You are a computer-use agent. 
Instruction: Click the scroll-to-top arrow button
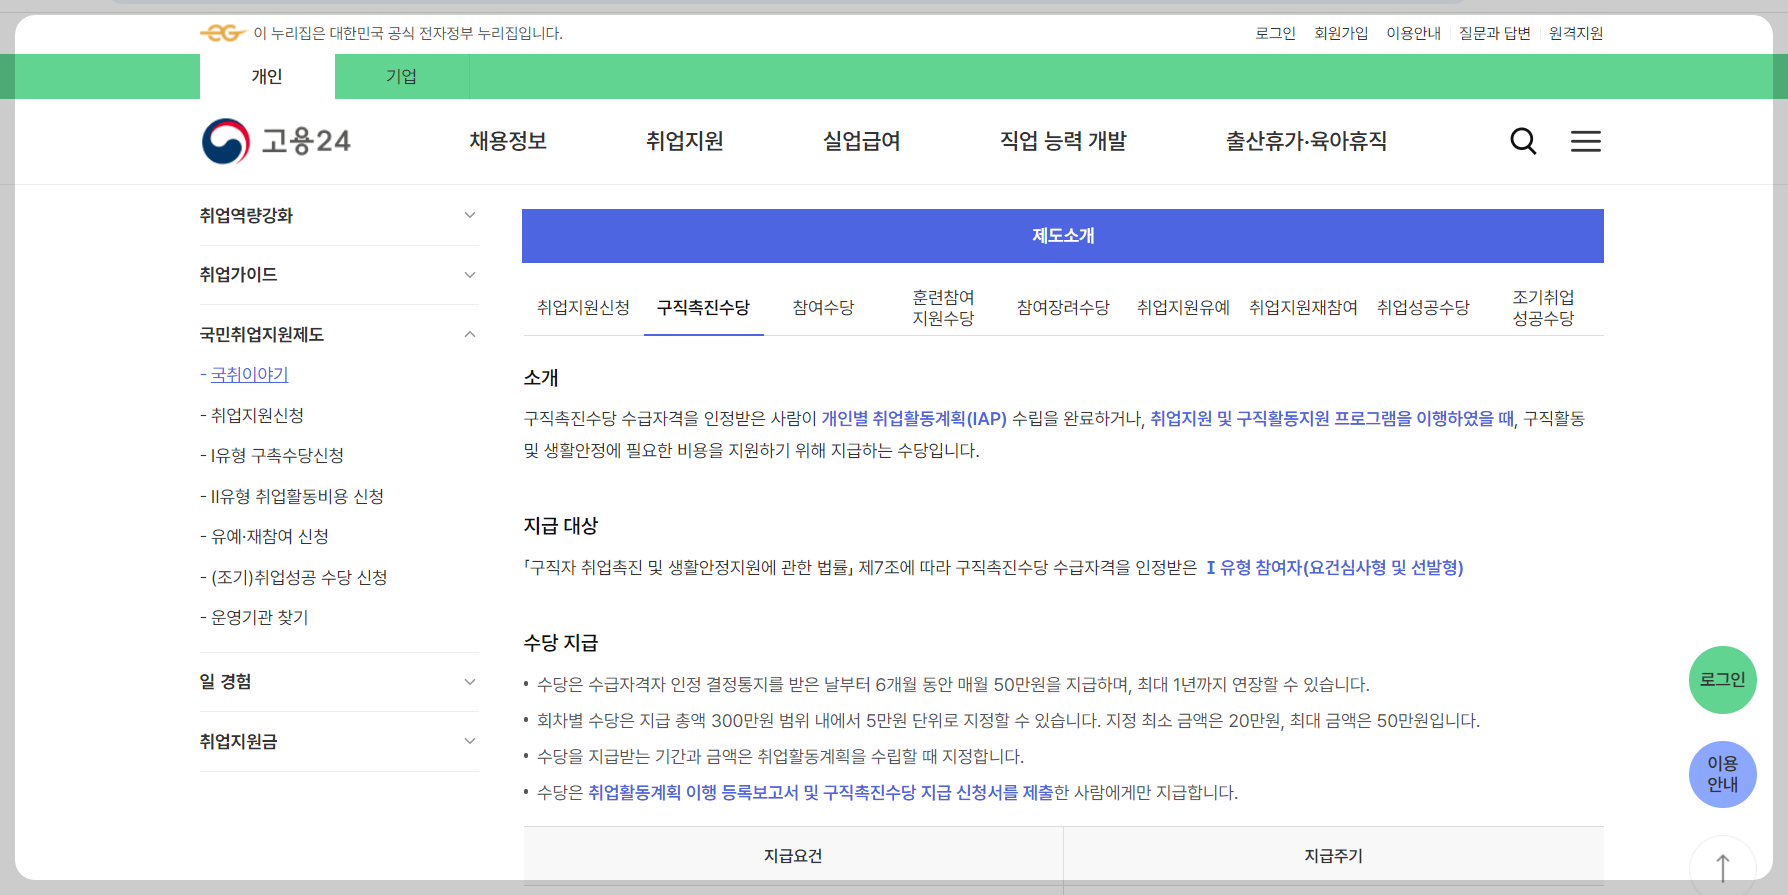(x=1723, y=866)
